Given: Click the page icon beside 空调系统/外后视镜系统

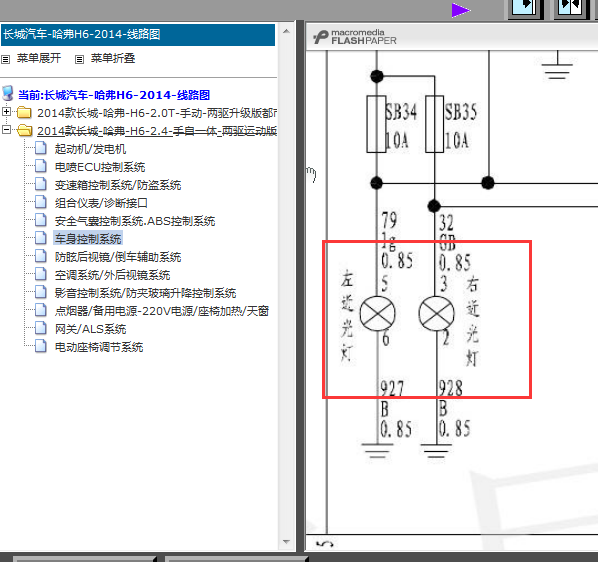Looking at the screenshot, I should (x=41, y=275).
